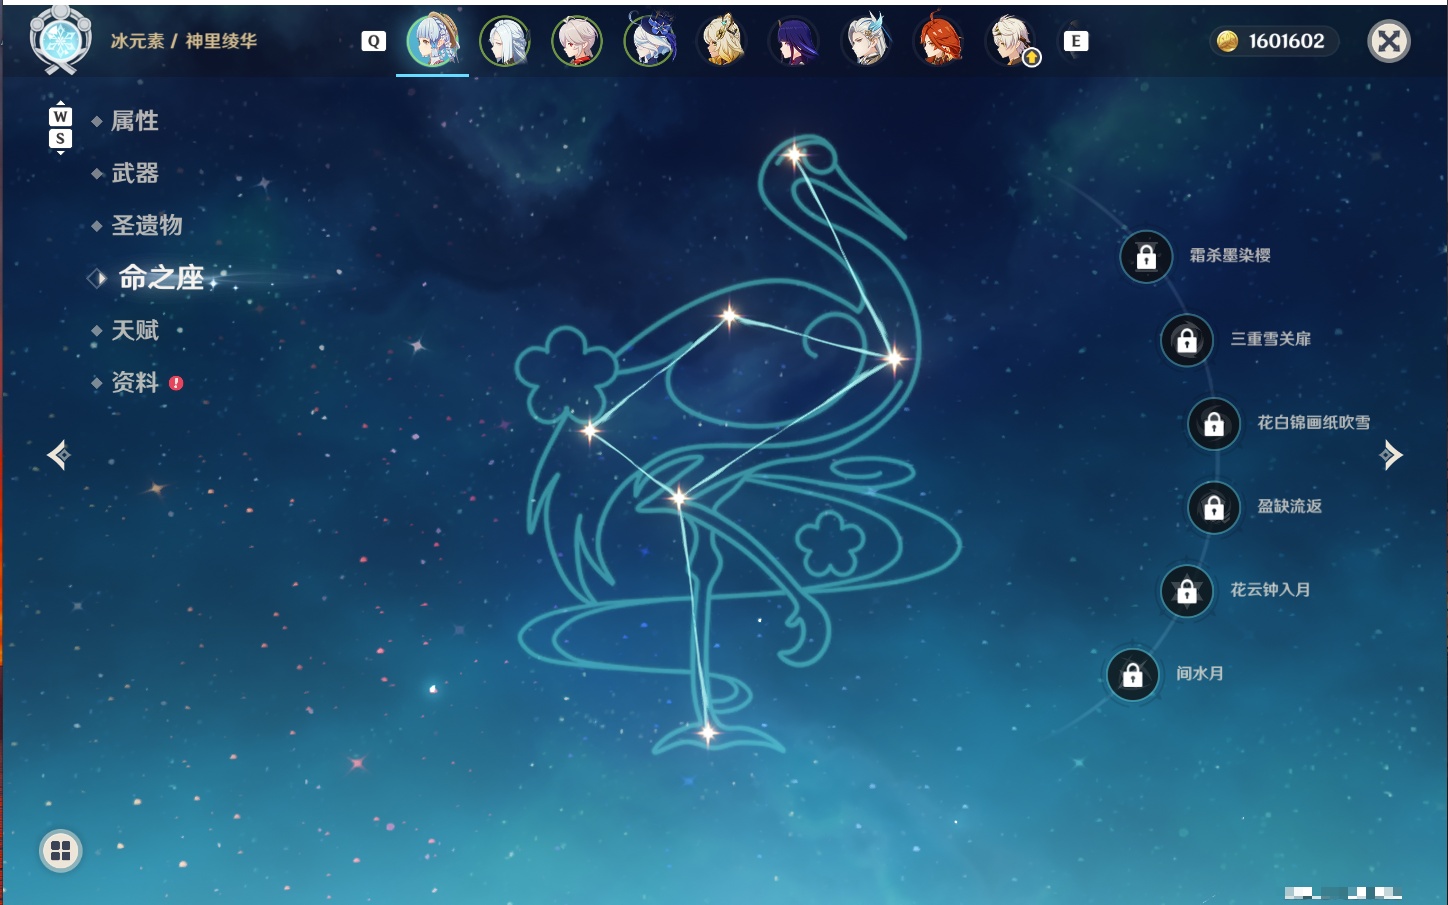Click the 花云钟入月 label text
Viewport: 1448px width, 905px height.
[1271, 590]
